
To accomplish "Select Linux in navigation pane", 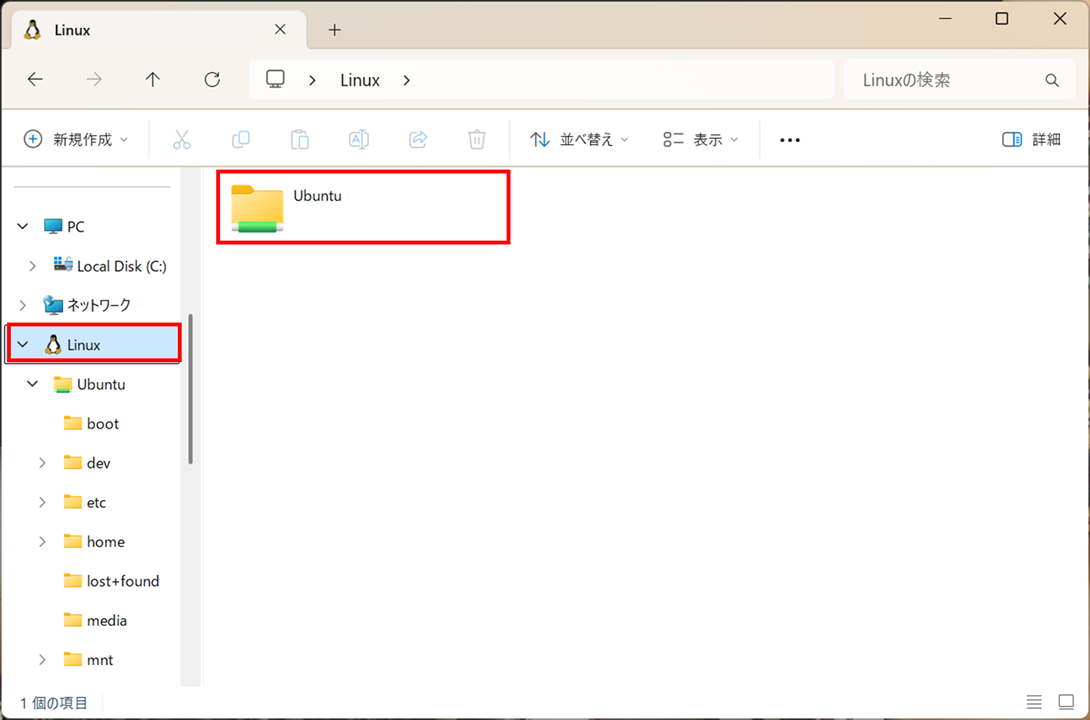I will [x=84, y=345].
